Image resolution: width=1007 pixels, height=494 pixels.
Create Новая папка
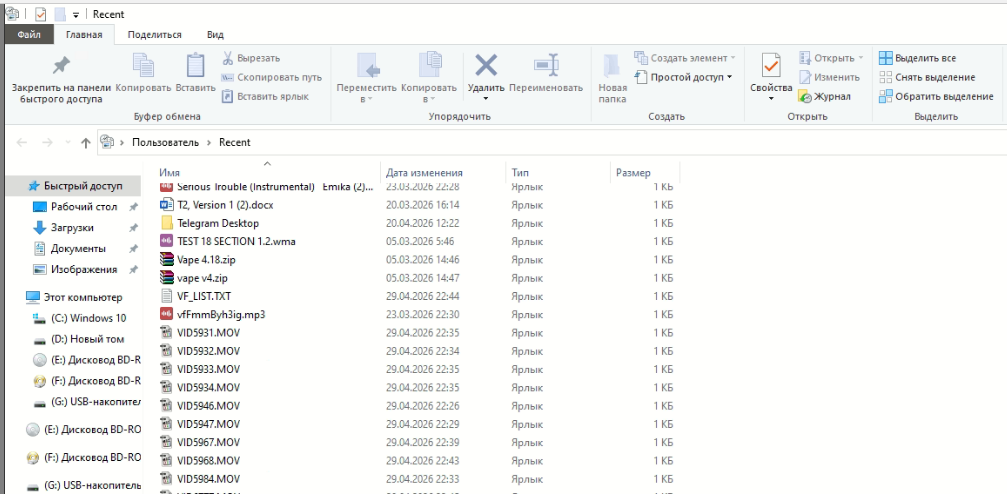point(612,78)
